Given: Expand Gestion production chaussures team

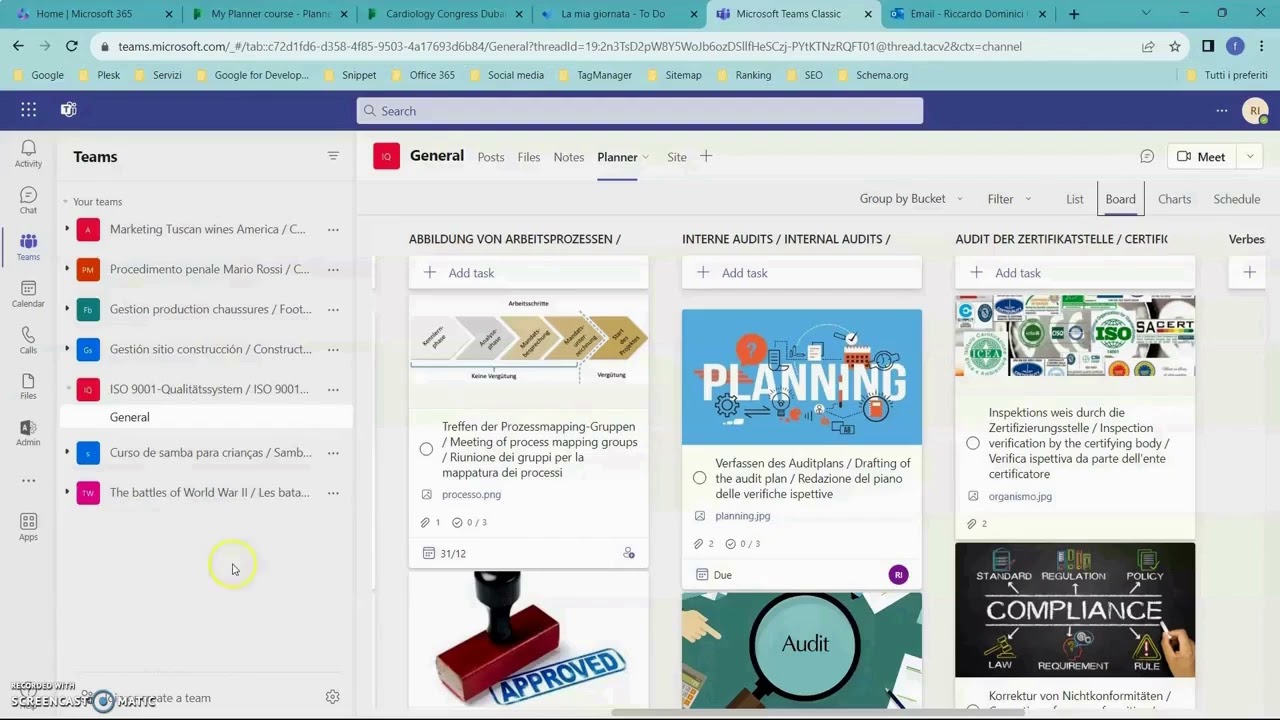Looking at the screenshot, I should pyautogui.click(x=67, y=309).
